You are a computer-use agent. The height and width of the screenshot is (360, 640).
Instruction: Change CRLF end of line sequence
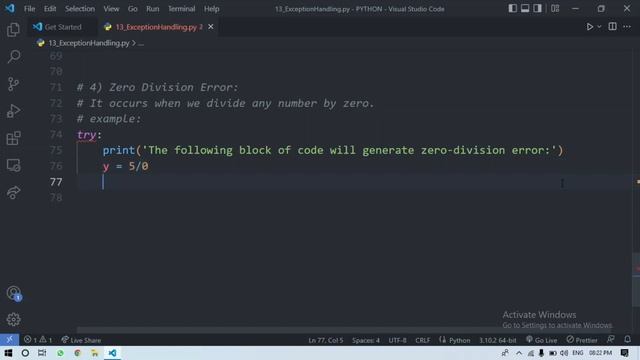[422, 340]
